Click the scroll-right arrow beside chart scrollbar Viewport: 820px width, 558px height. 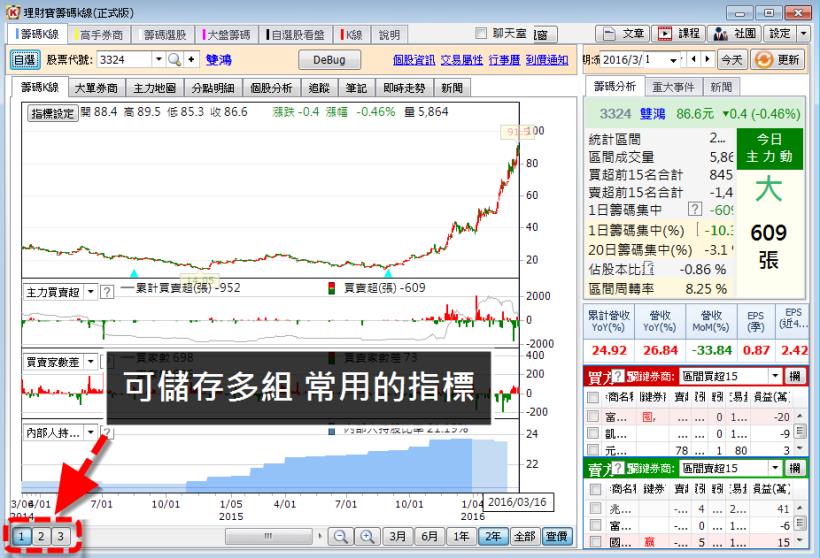(320, 536)
